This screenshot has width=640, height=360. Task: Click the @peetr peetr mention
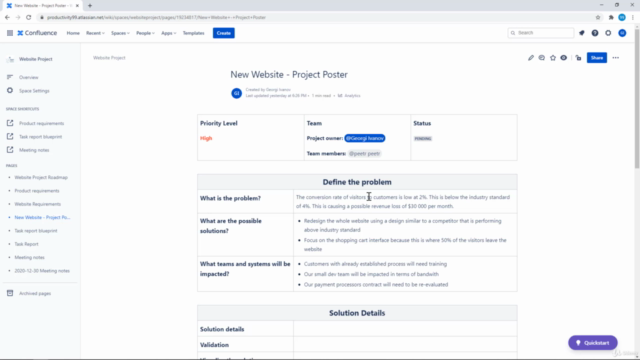[x=364, y=154]
